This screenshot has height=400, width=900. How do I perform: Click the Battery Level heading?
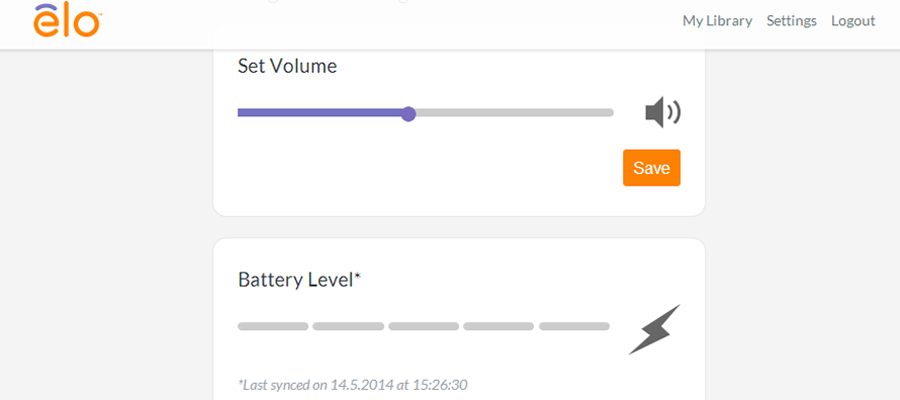pos(299,280)
